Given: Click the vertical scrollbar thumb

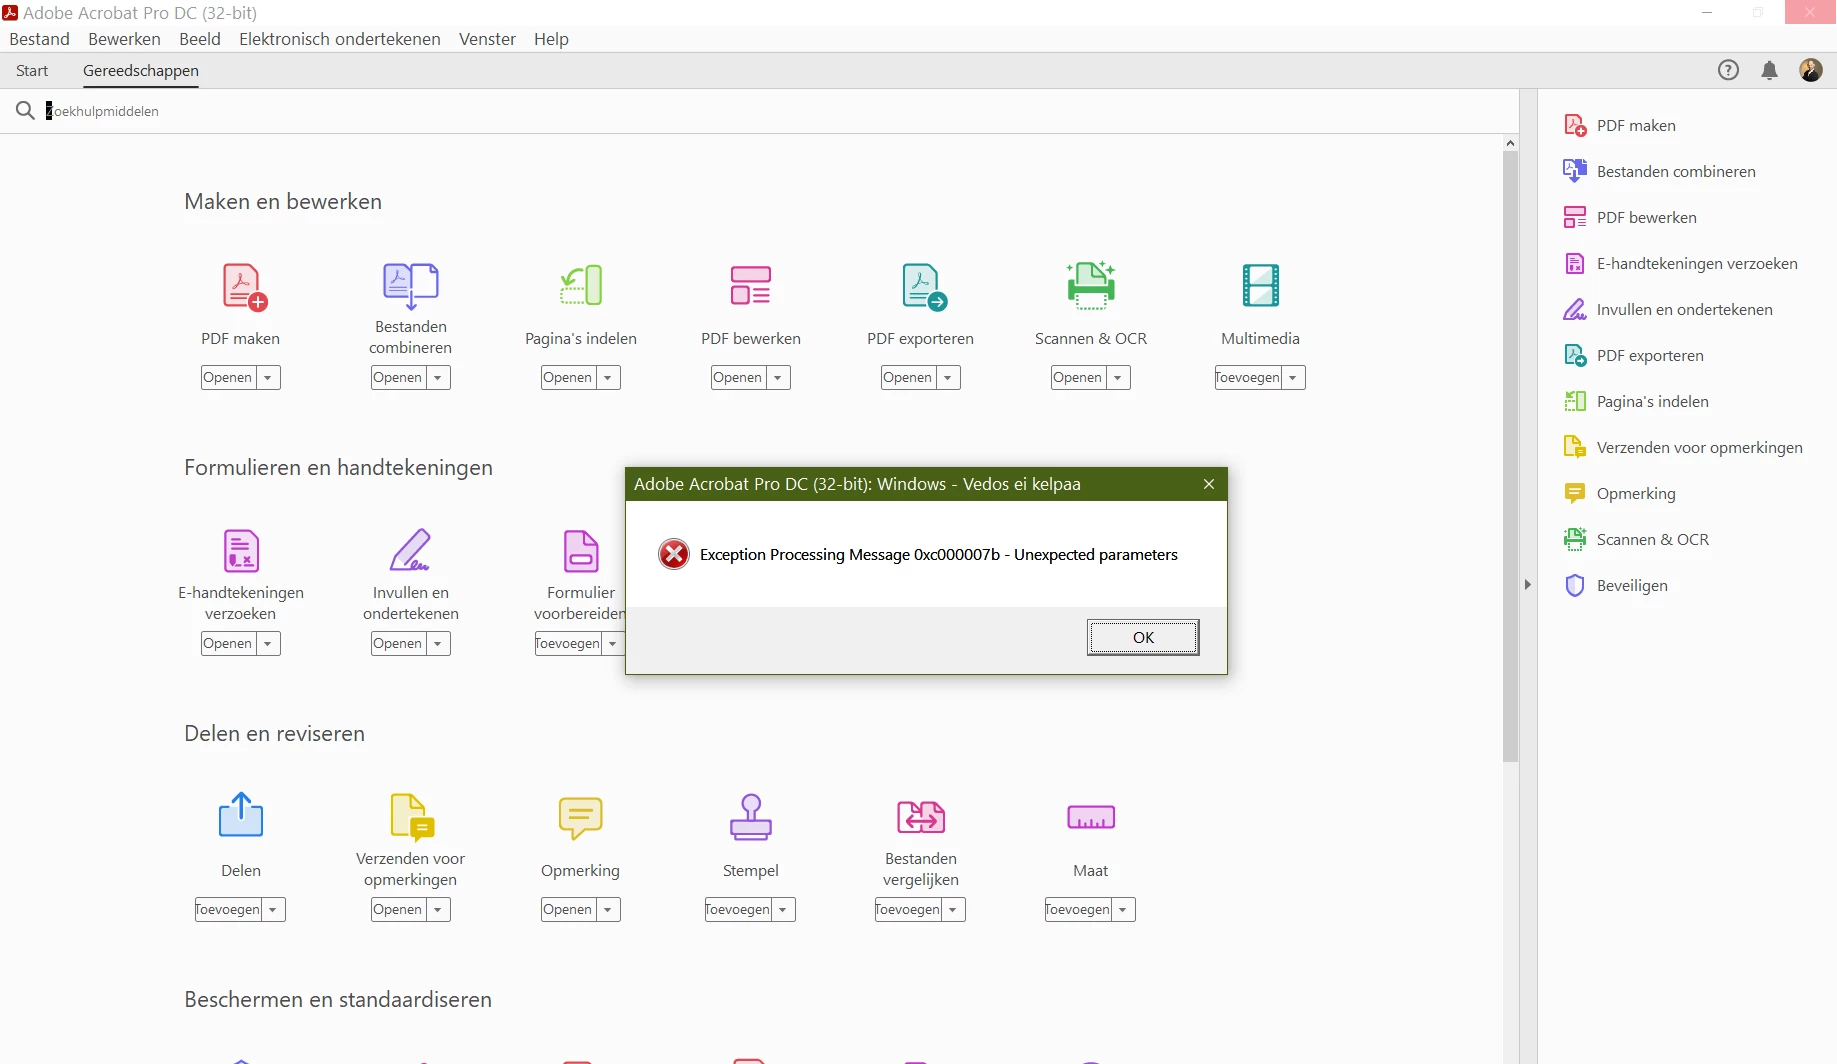Looking at the screenshot, I should click(x=1510, y=457).
